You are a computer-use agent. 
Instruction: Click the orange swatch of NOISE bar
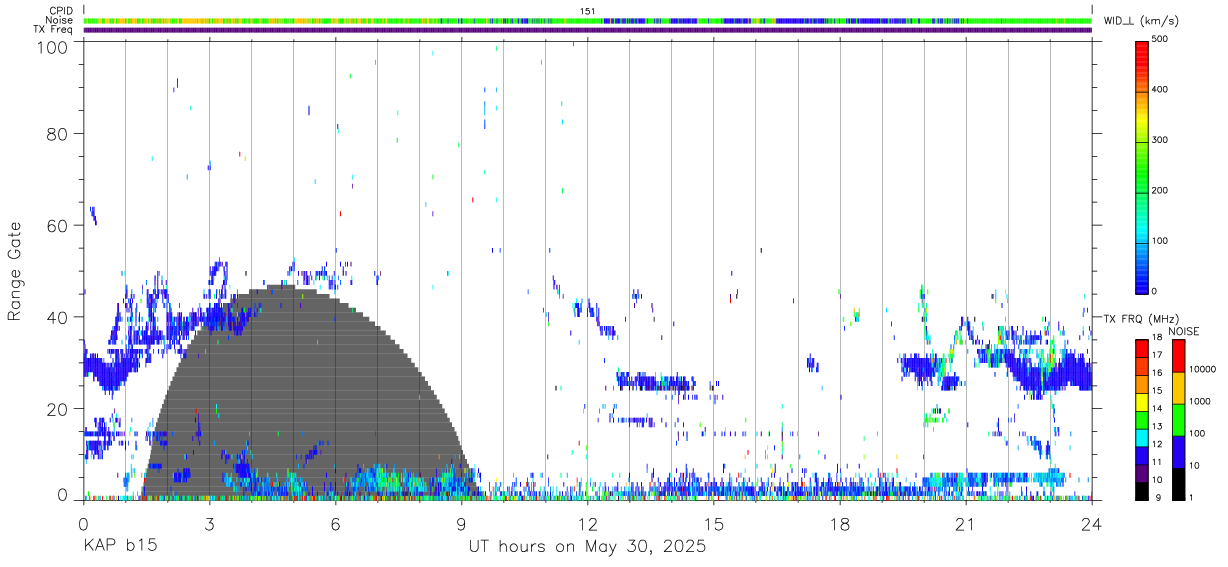[x=1177, y=388]
